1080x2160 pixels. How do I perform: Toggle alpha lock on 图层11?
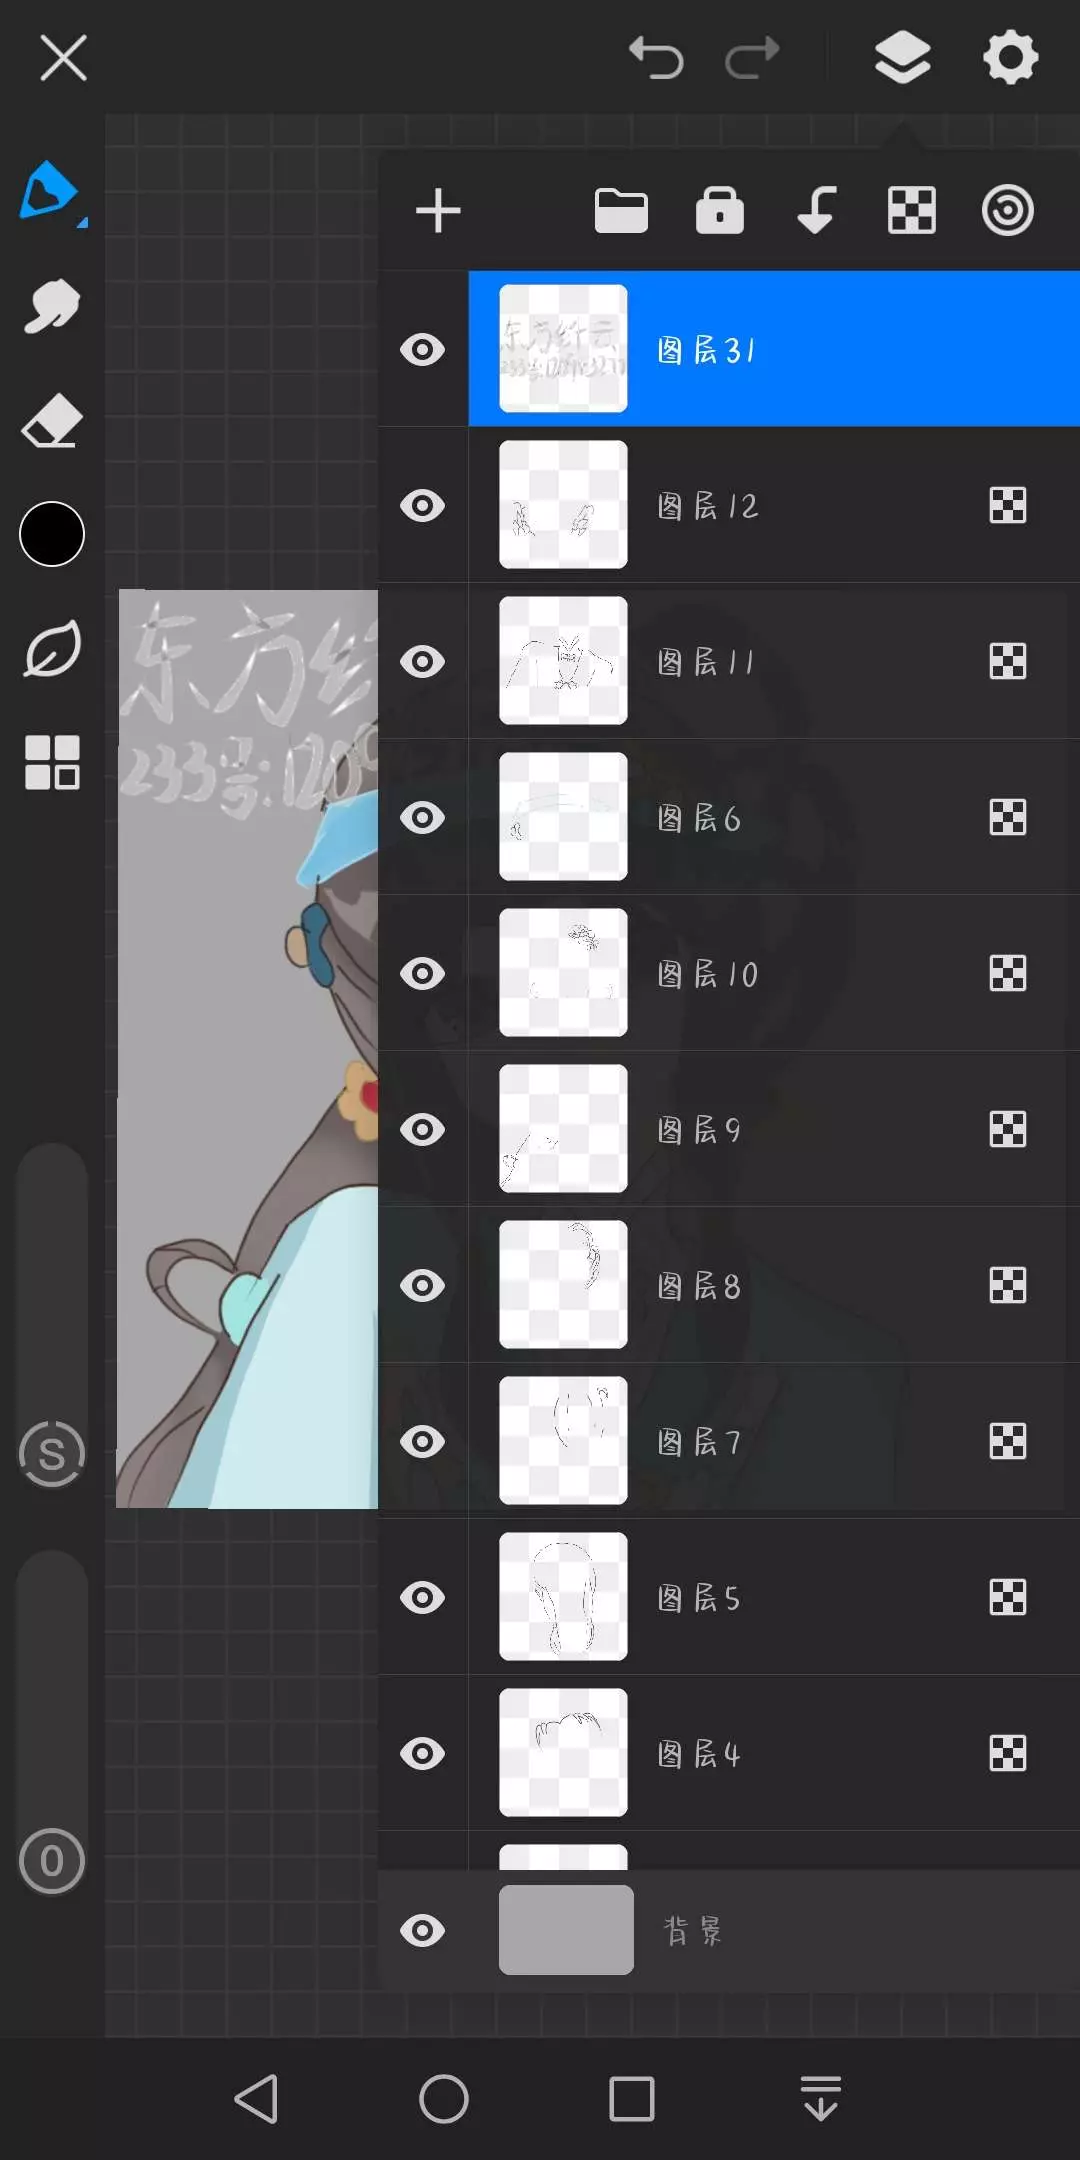click(x=1007, y=661)
